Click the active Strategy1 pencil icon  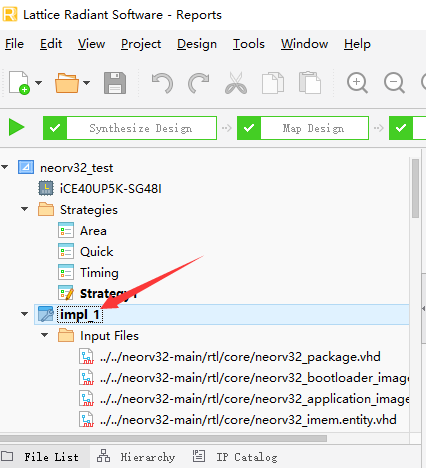point(66,293)
